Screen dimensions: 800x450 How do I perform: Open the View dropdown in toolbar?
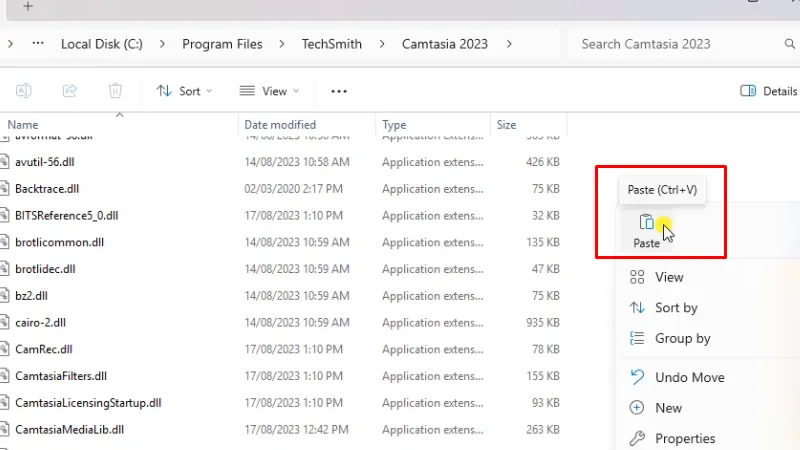point(270,91)
